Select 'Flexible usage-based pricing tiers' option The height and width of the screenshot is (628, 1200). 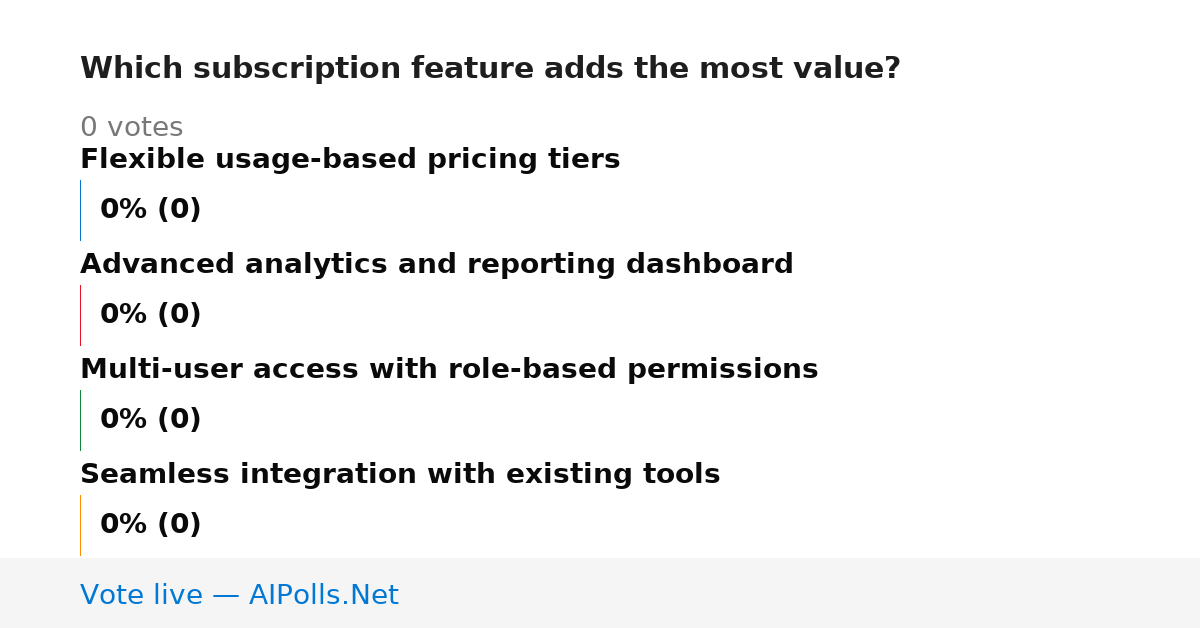[x=350, y=160]
